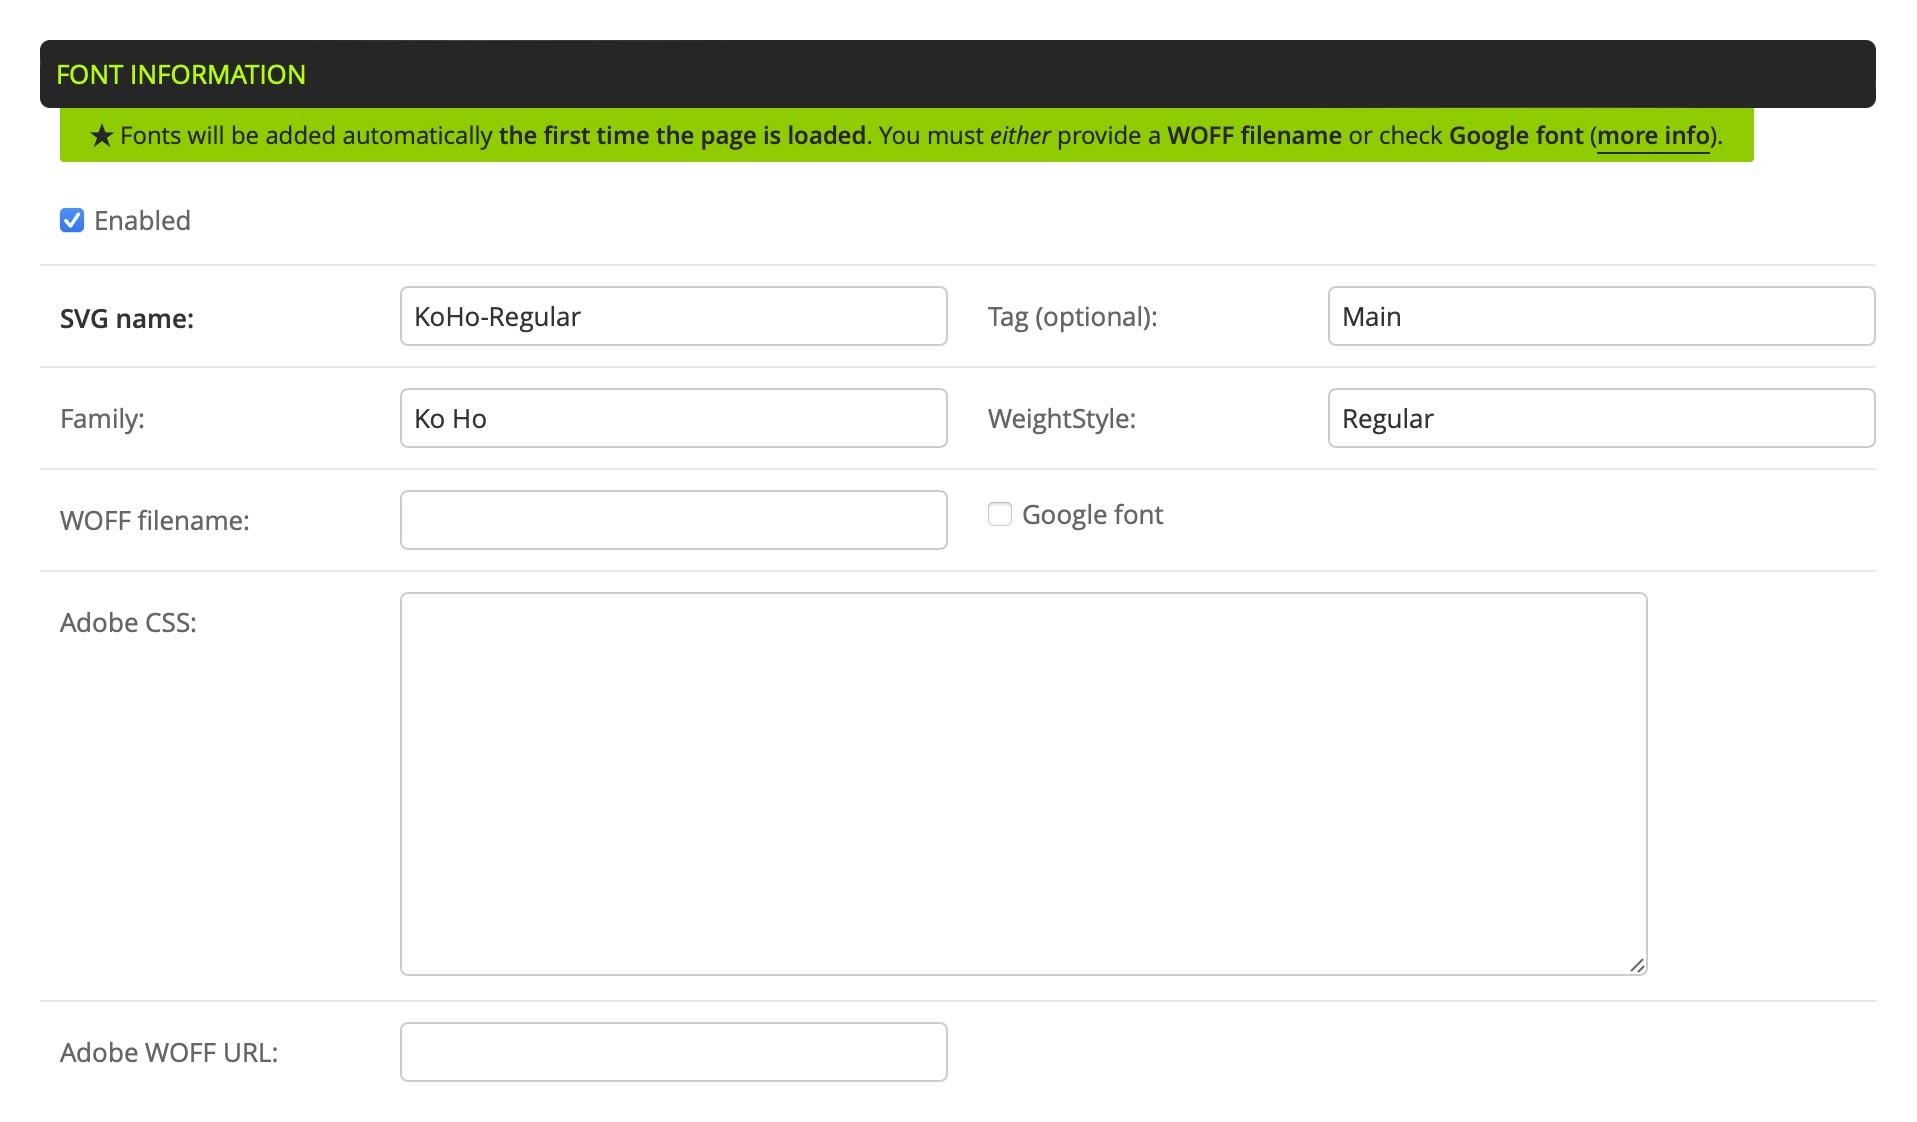This screenshot has height=1122, width=1917.
Task: Click the WeightStyle field showing Regular
Action: [x=1600, y=418]
